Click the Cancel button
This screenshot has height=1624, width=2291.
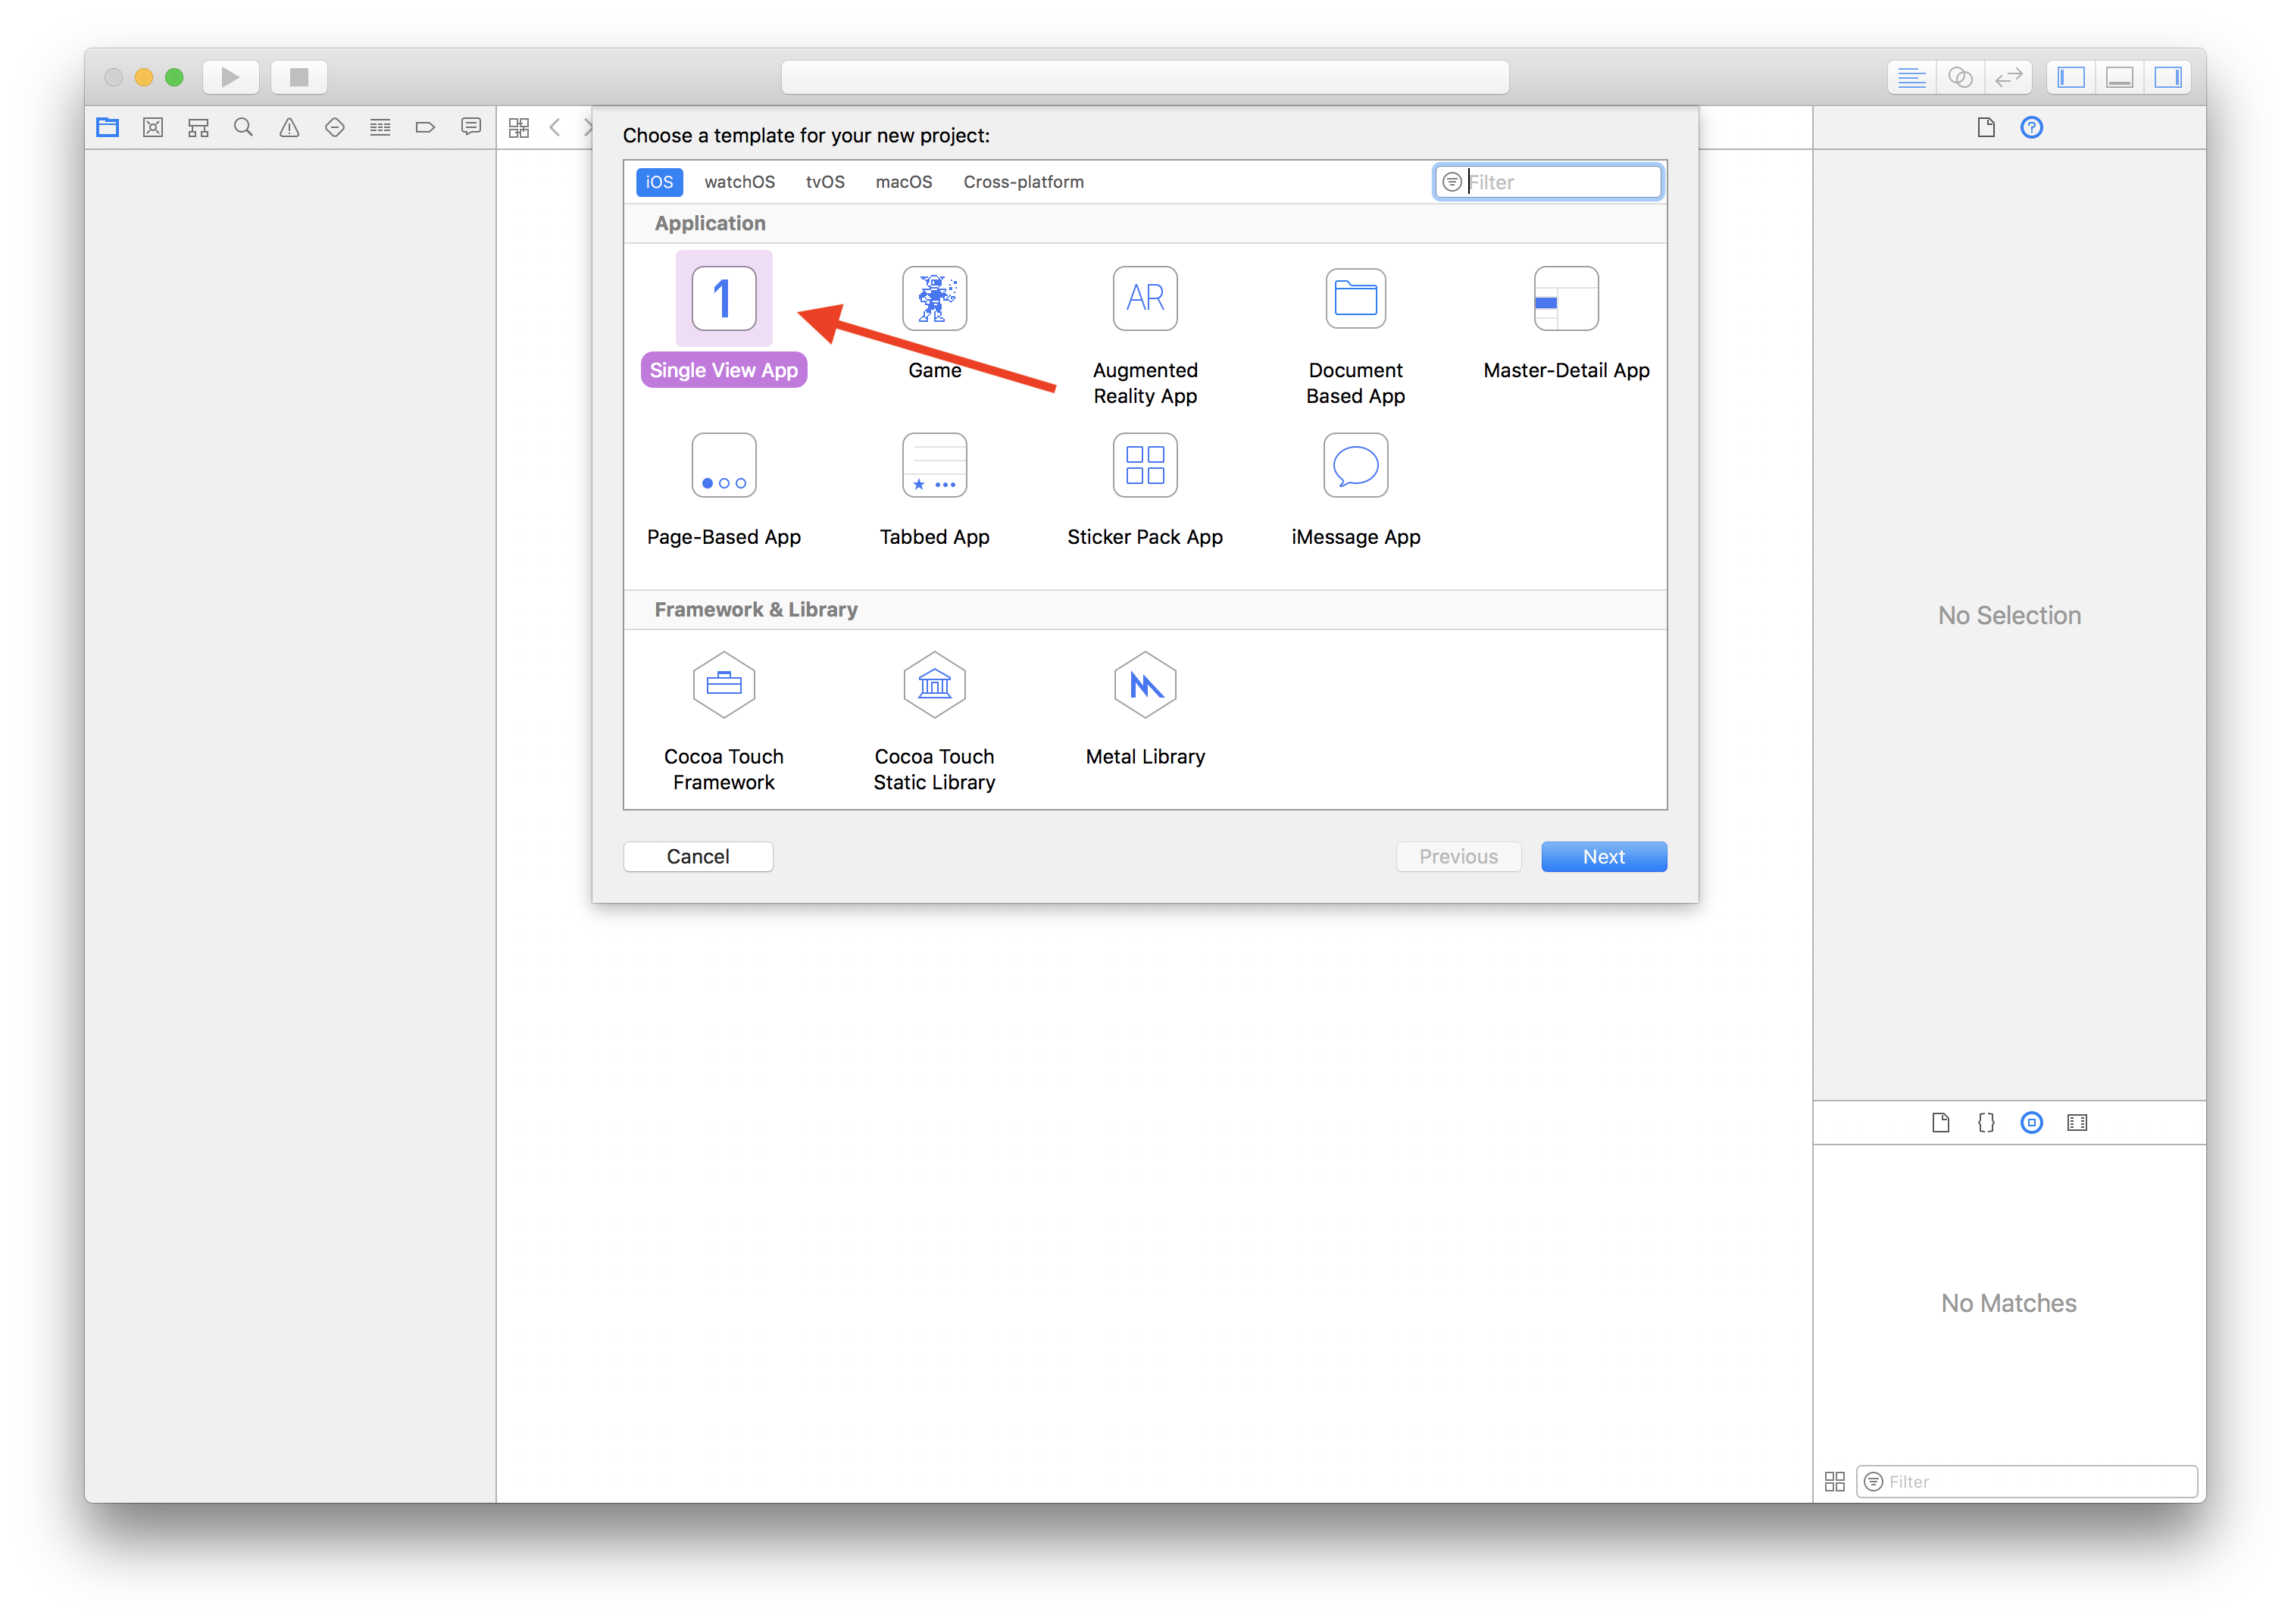click(x=698, y=856)
